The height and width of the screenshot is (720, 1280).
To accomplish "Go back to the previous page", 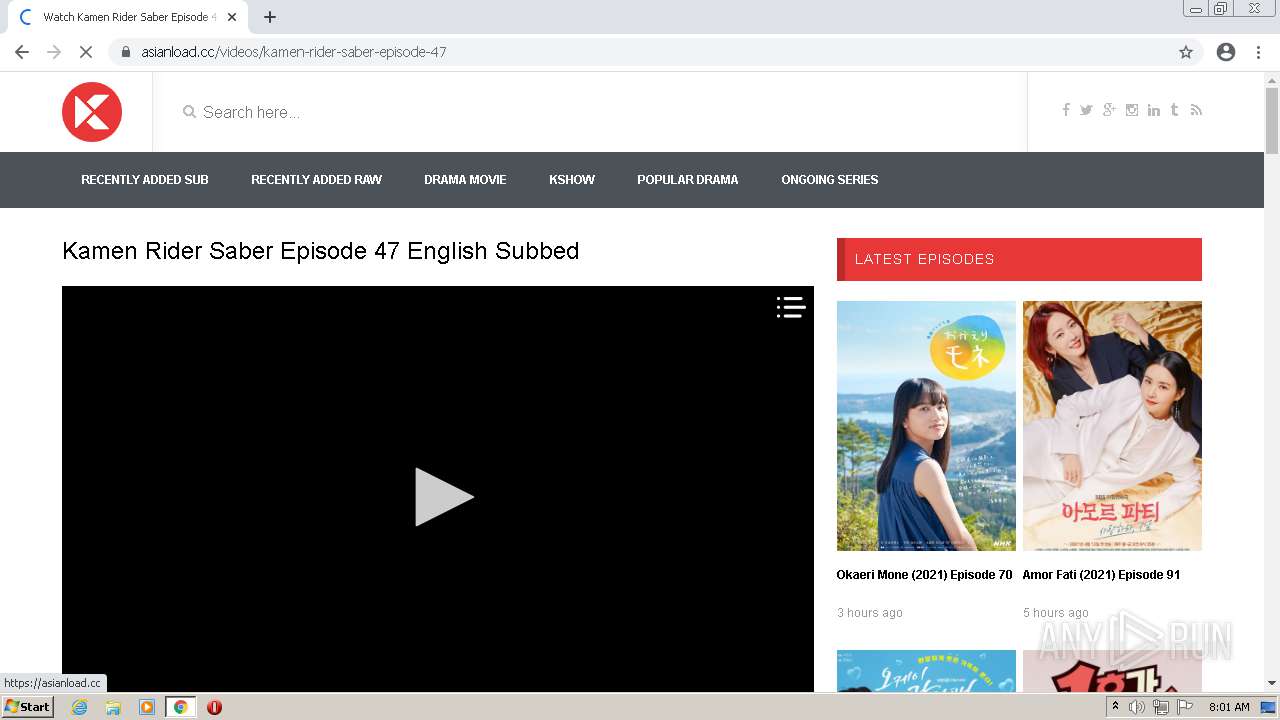I will coord(22,52).
